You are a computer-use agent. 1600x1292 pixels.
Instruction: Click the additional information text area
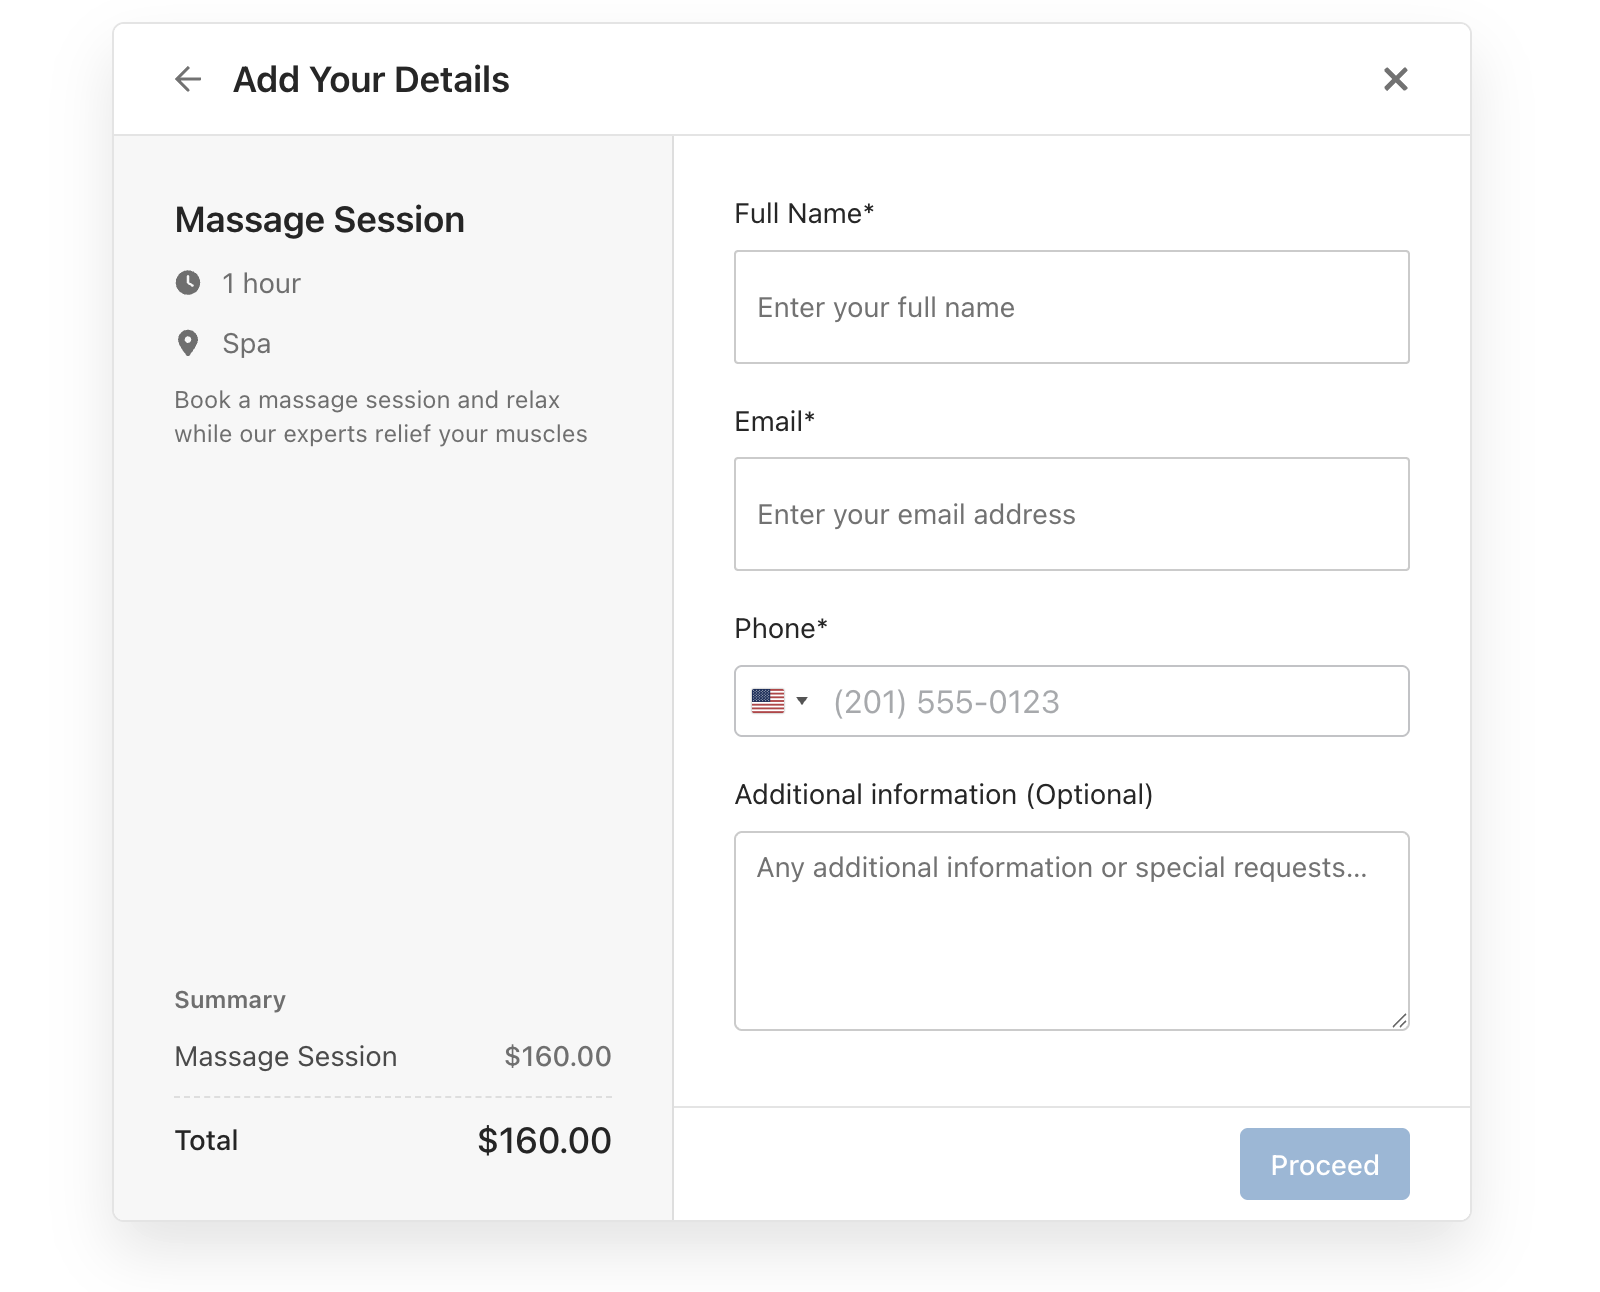(x=1071, y=930)
